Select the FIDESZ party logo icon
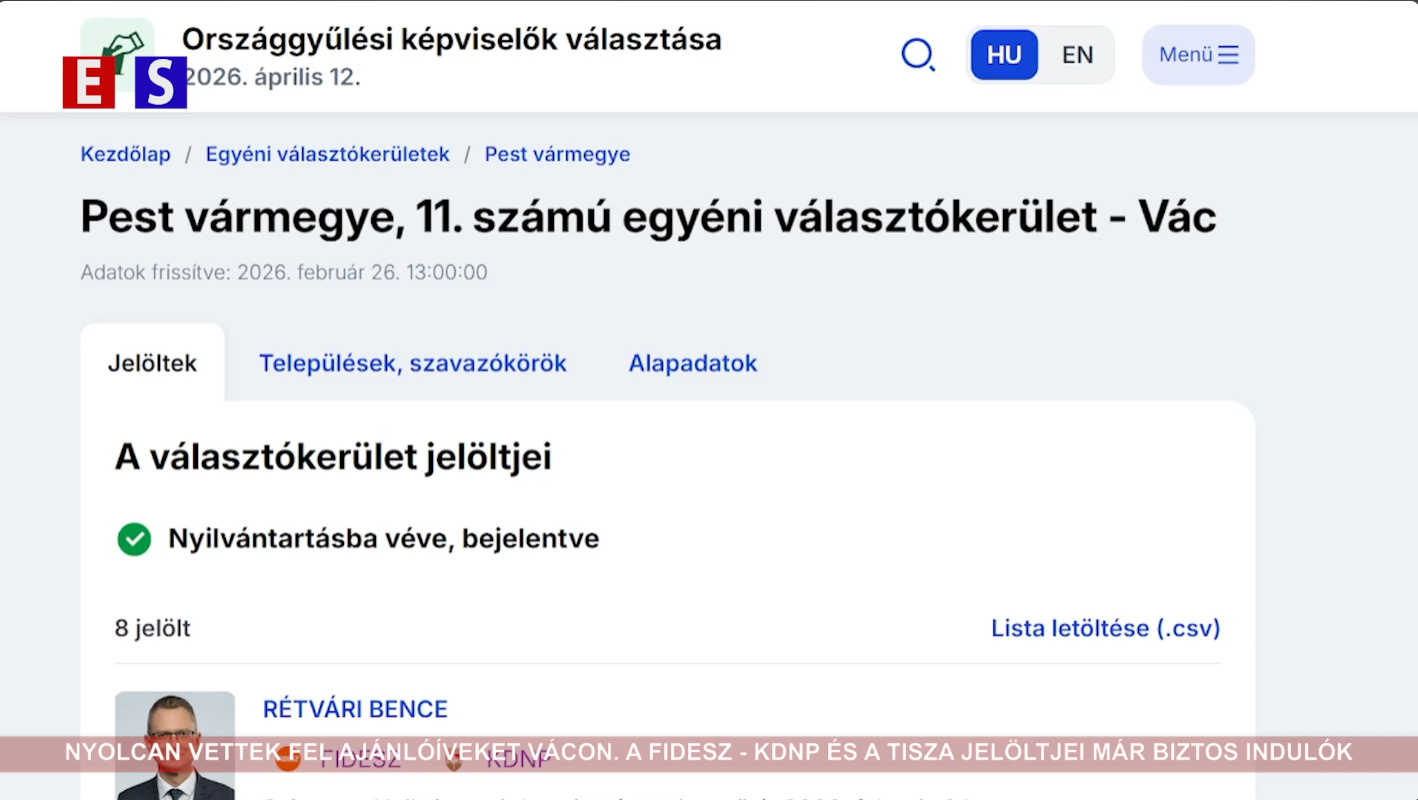The height and width of the screenshot is (800, 1418). tap(288, 760)
